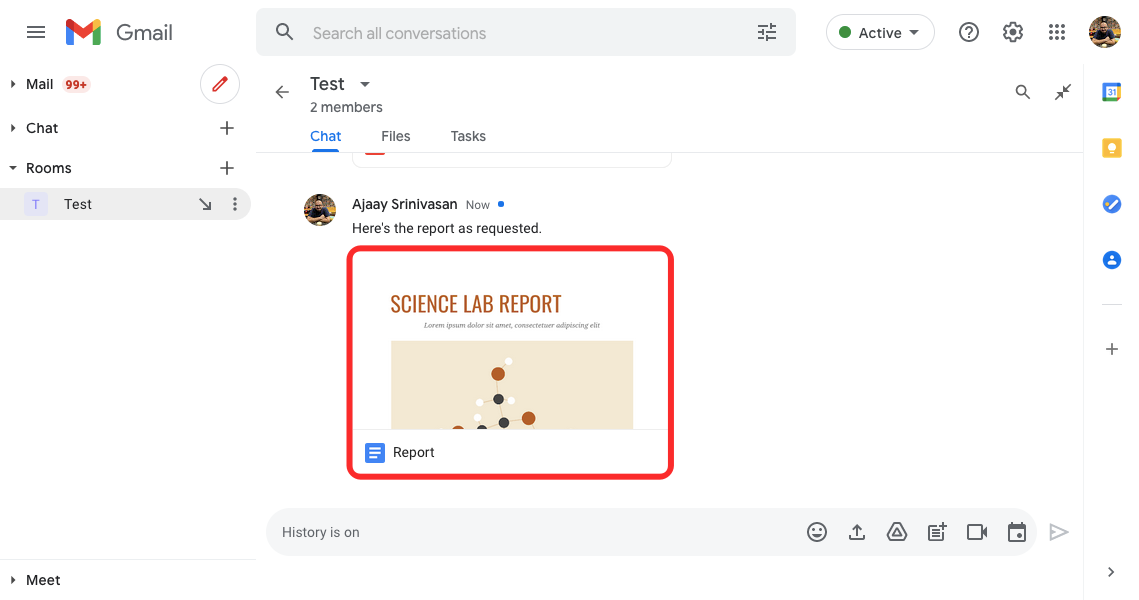The image size is (1139, 600).
Task: Expand the Test room options arrow
Action: pyautogui.click(x=364, y=84)
